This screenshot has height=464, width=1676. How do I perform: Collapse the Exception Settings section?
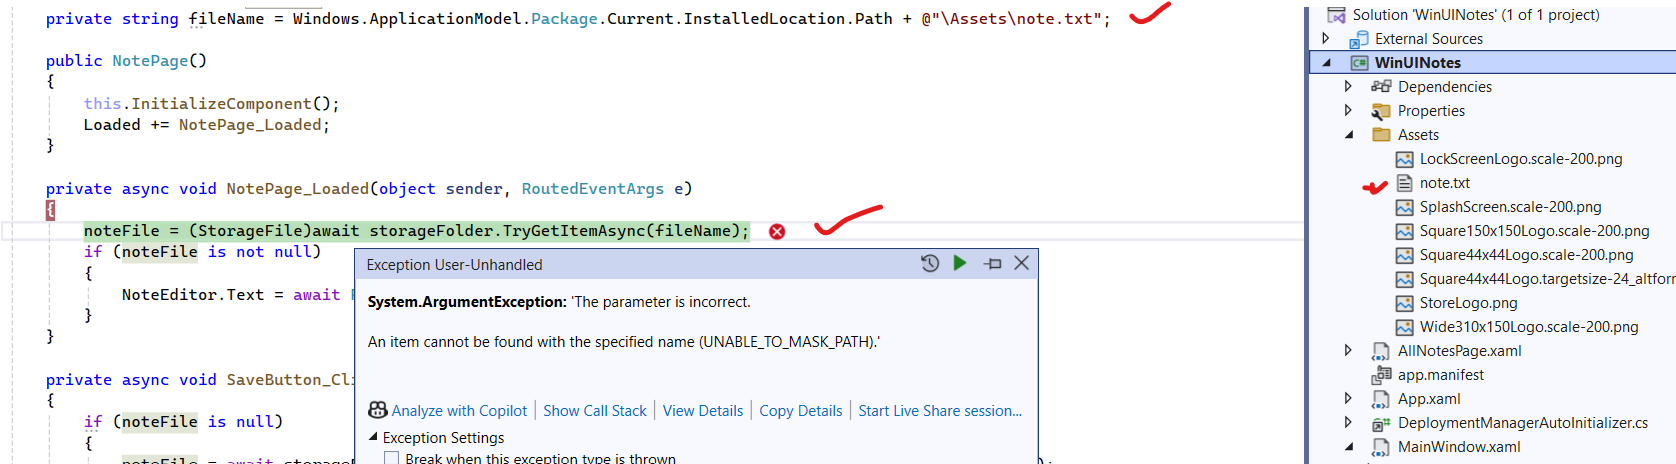(374, 437)
